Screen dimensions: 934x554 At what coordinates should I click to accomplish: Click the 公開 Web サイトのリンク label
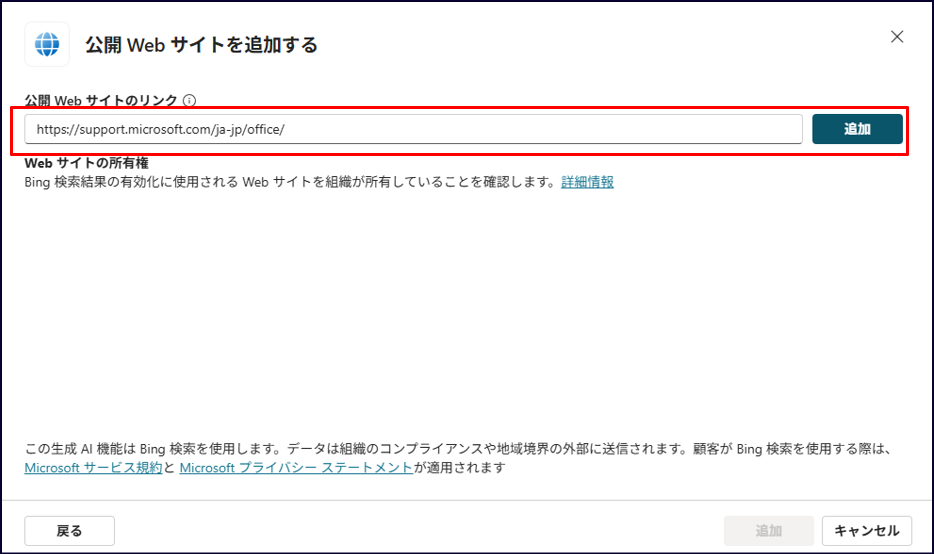(101, 100)
